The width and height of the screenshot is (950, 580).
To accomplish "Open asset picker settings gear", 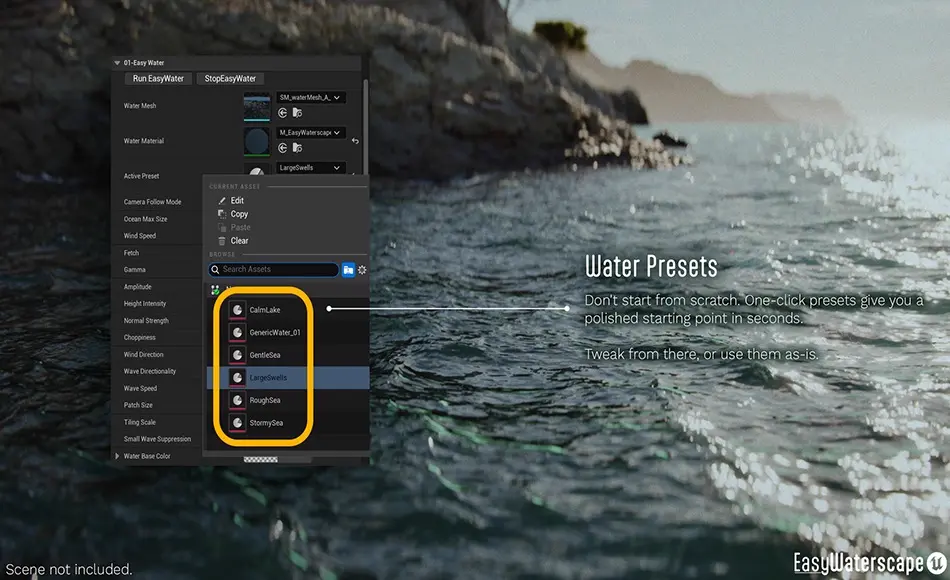I will tap(362, 270).
